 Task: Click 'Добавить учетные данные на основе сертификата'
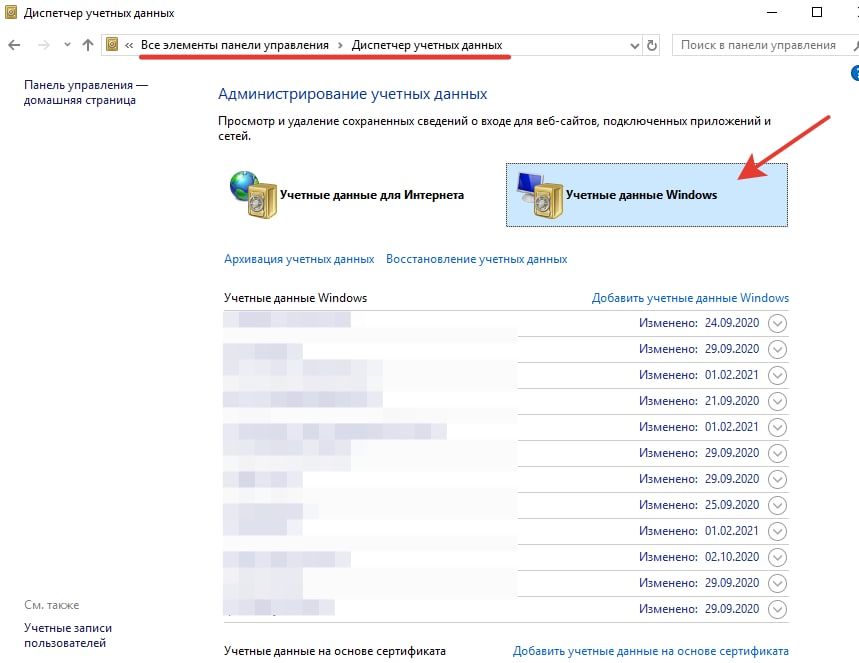[651, 651]
